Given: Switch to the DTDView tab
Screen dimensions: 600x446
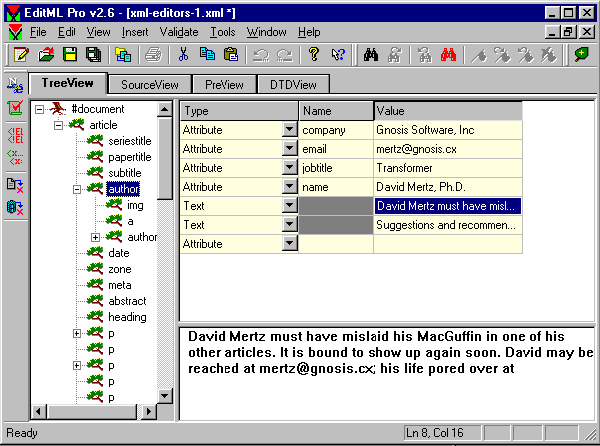Looking at the screenshot, I should click(293, 85).
